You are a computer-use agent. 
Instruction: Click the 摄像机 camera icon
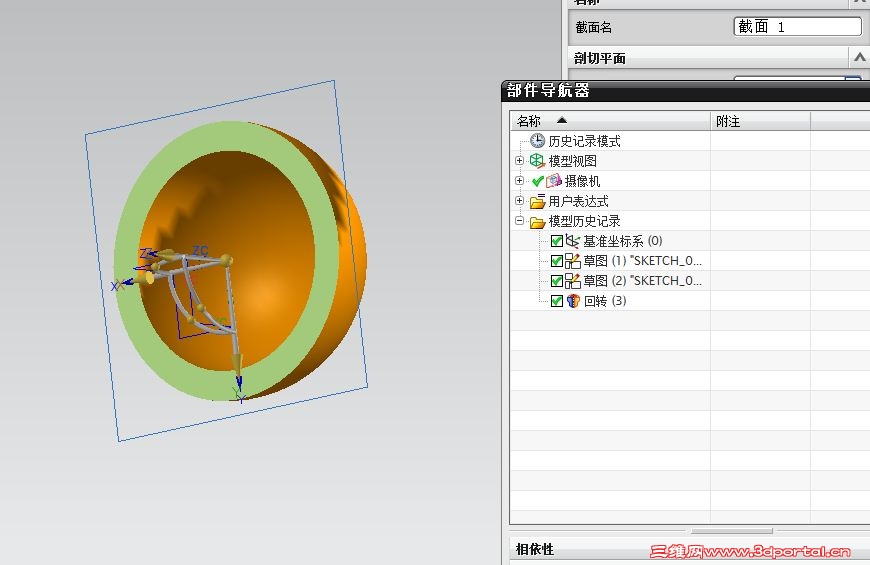tap(554, 181)
